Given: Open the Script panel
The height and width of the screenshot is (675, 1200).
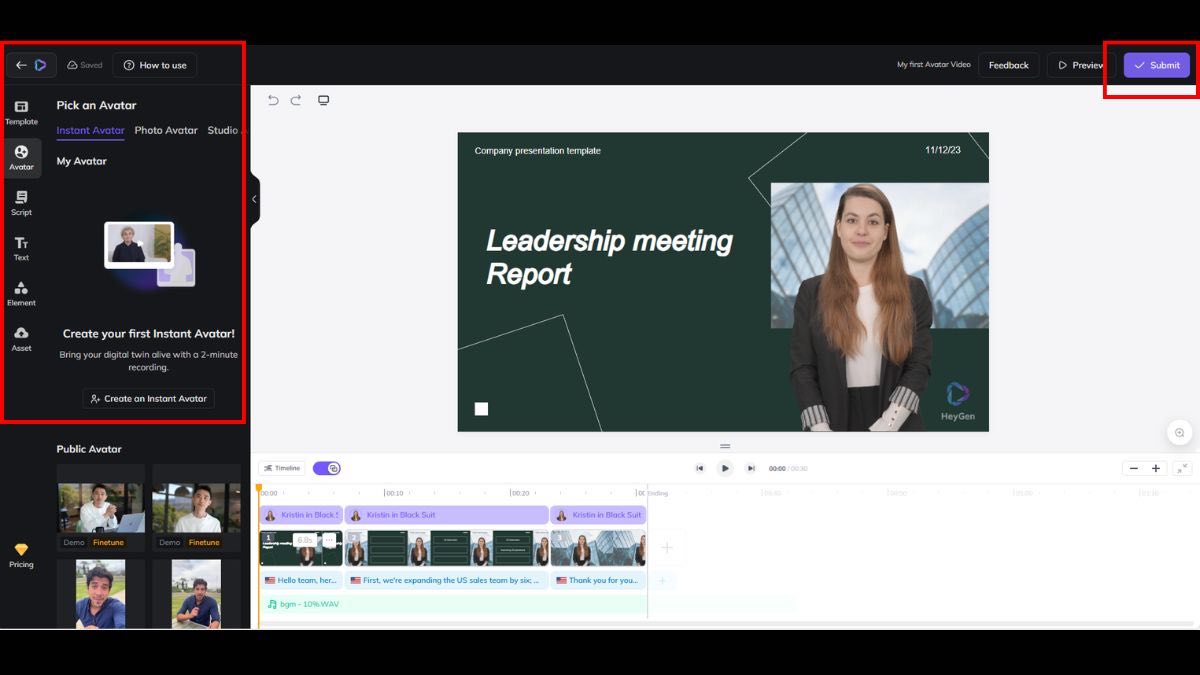Looking at the screenshot, I should 22,202.
